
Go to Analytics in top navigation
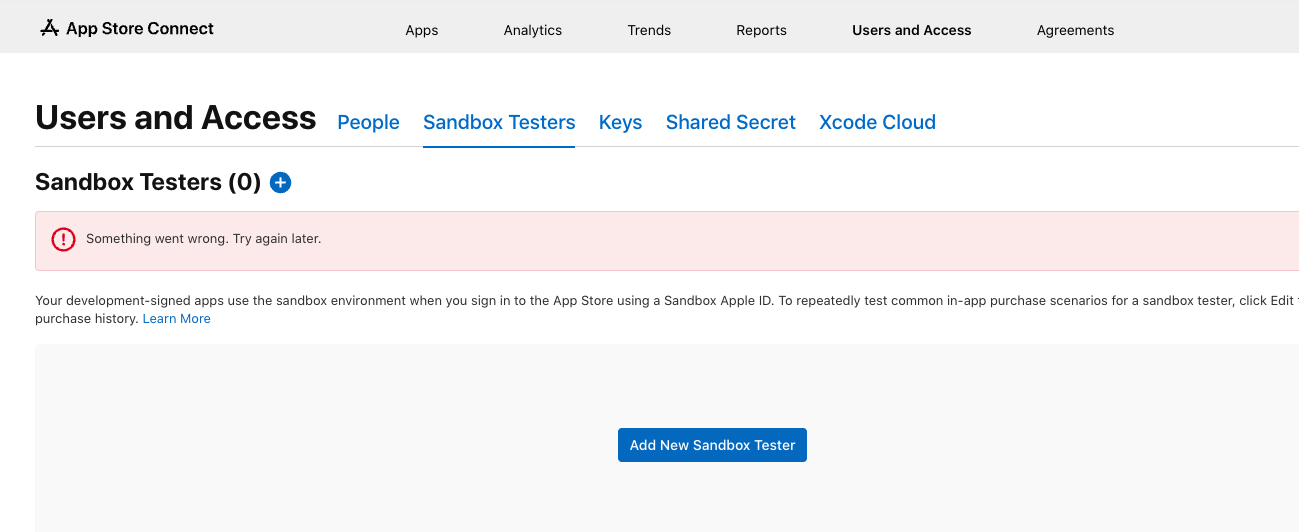(x=533, y=30)
